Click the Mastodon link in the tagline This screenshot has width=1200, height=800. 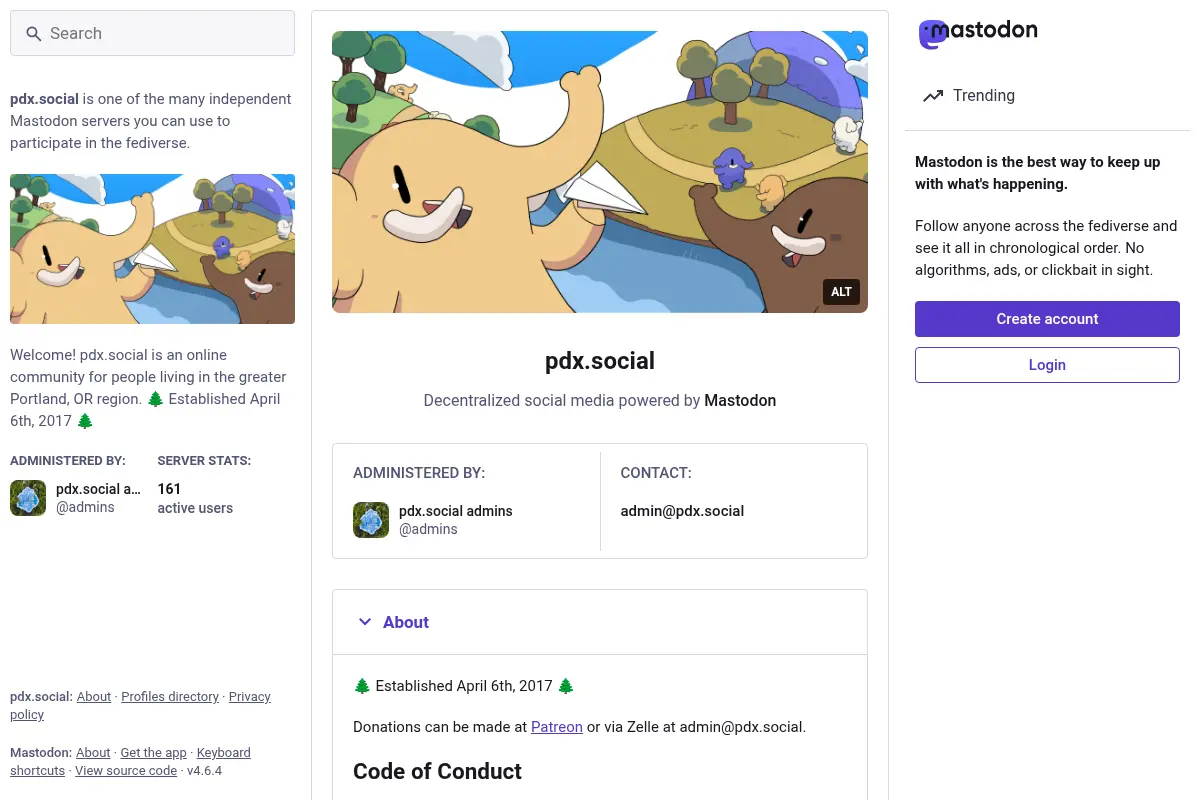(740, 400)
